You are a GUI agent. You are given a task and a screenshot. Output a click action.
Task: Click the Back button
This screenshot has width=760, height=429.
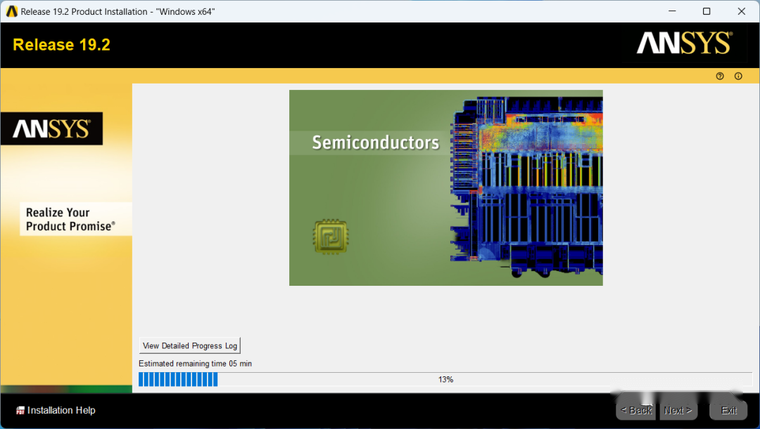point(636,411)
